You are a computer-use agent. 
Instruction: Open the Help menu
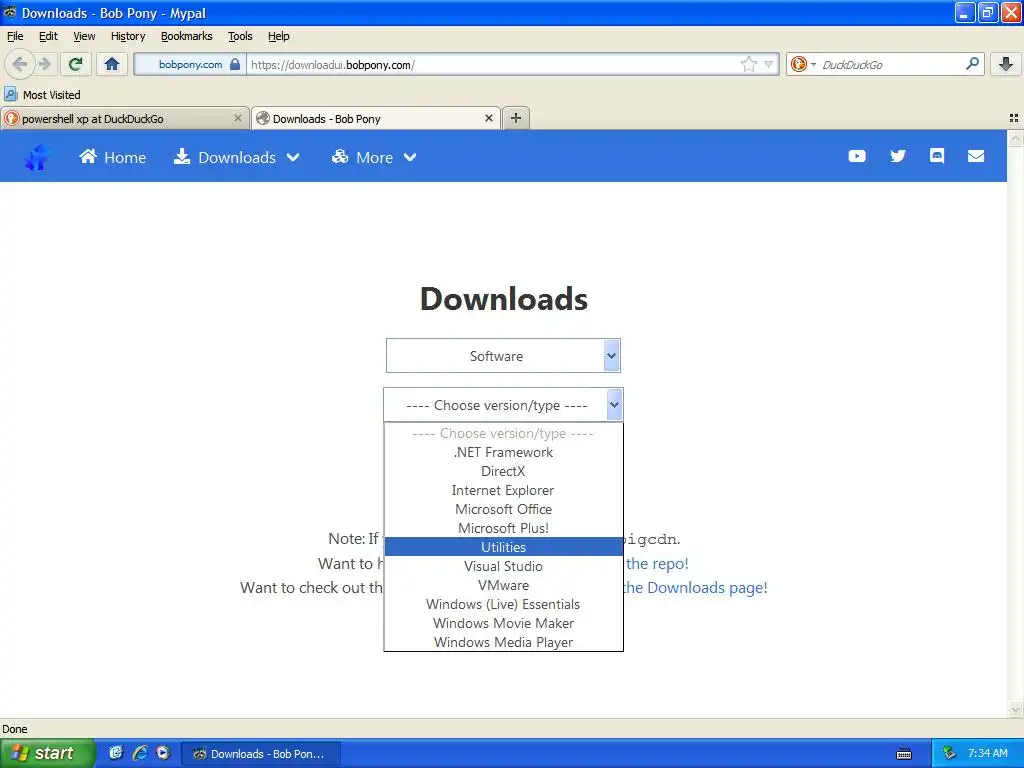click(278, 36)
